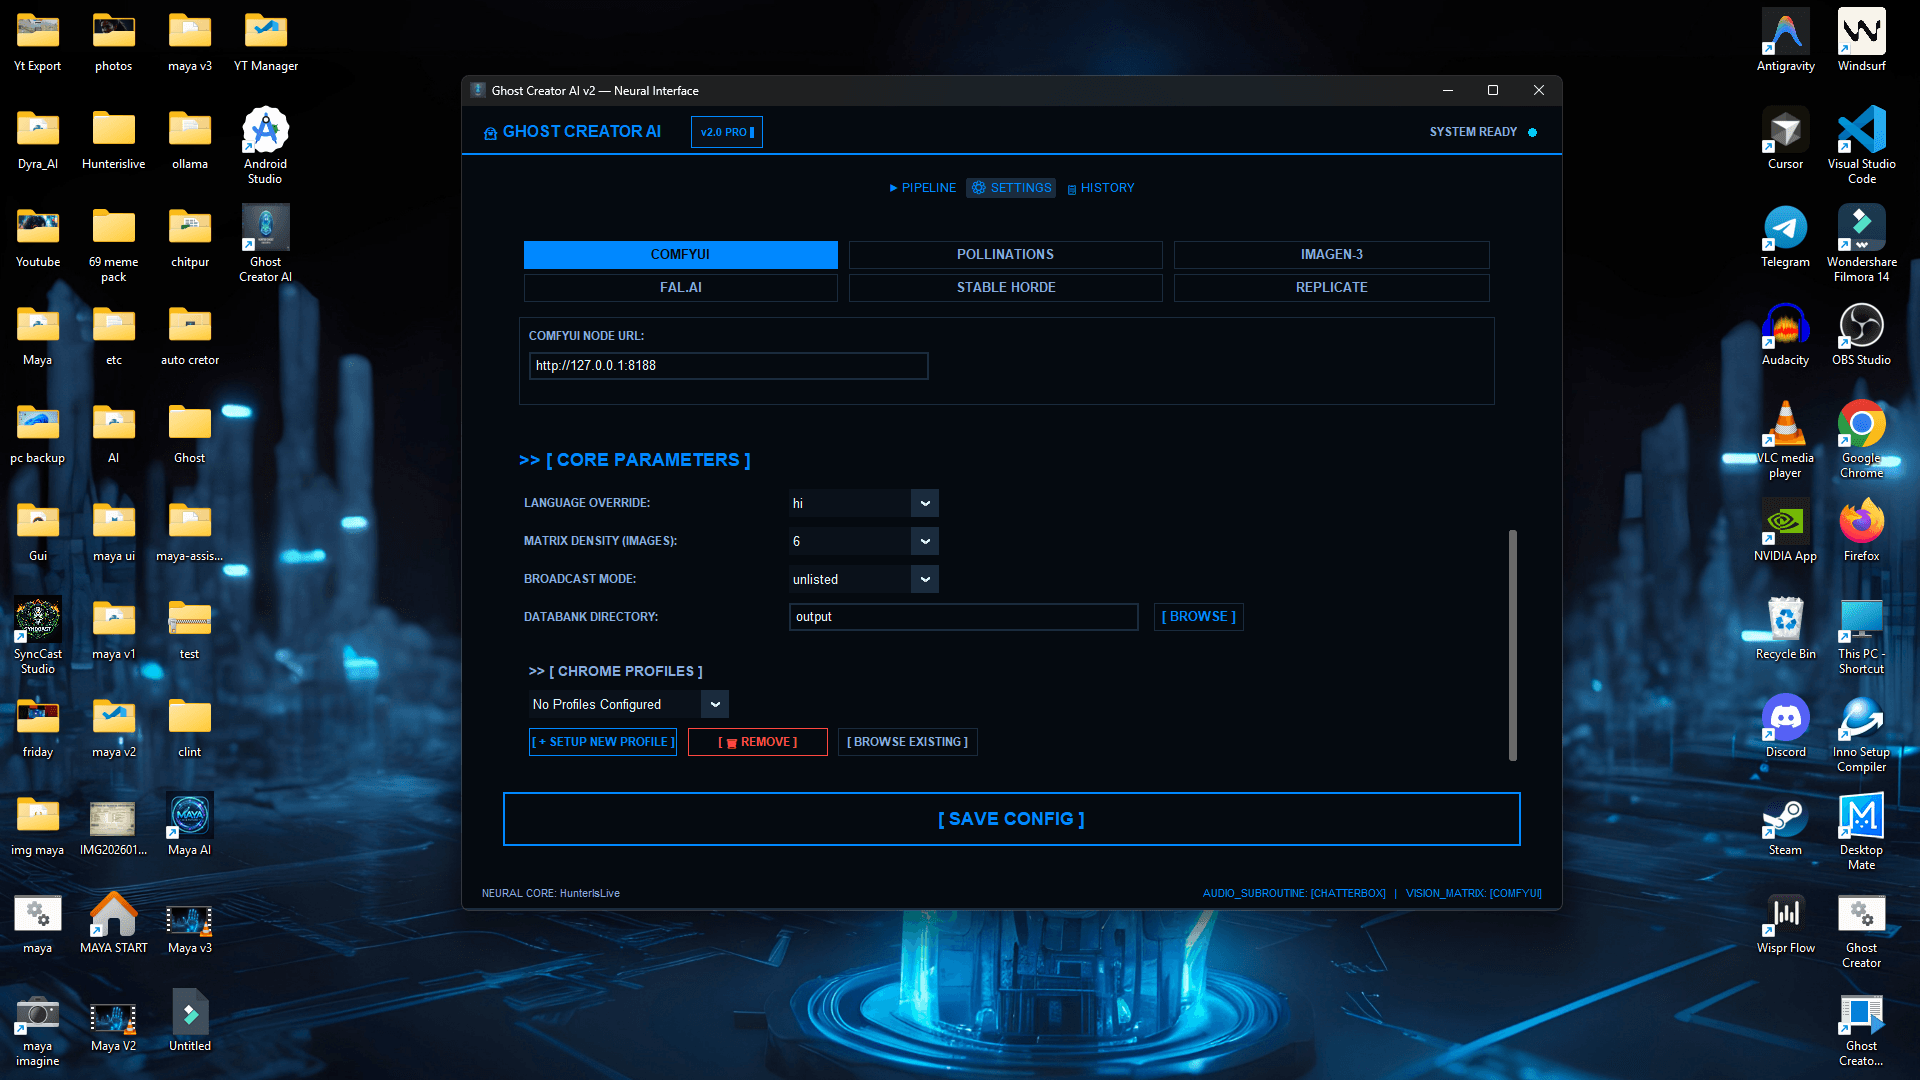Expand the Language Override dropdown
Viewport: 1920px width, 1080px height.
[x=925, y=504]
